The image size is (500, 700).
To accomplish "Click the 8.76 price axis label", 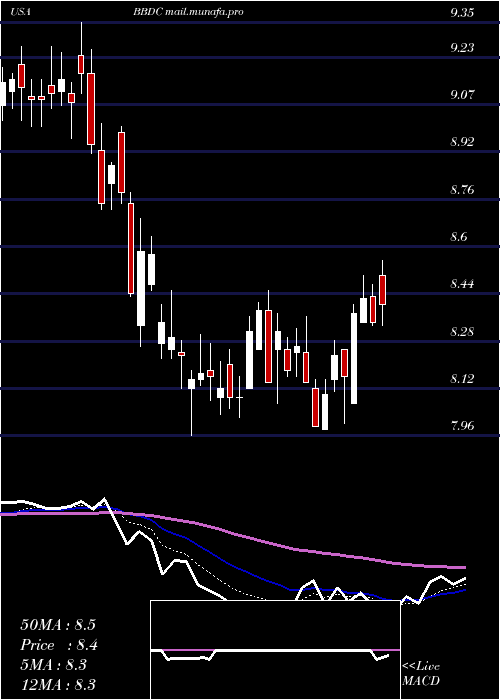I will pyautogui.click(x=462, y=190).
